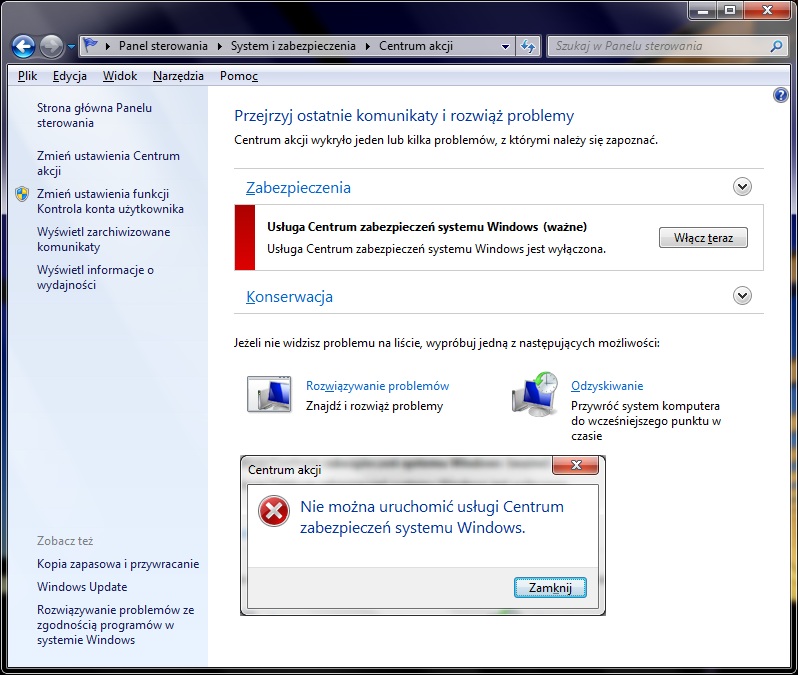The width and height of the screenshot is (798, 675).
Task: Select 'Panel sterowania' breadcrumb
Action: pyautogui.click(x=163, y=46)
